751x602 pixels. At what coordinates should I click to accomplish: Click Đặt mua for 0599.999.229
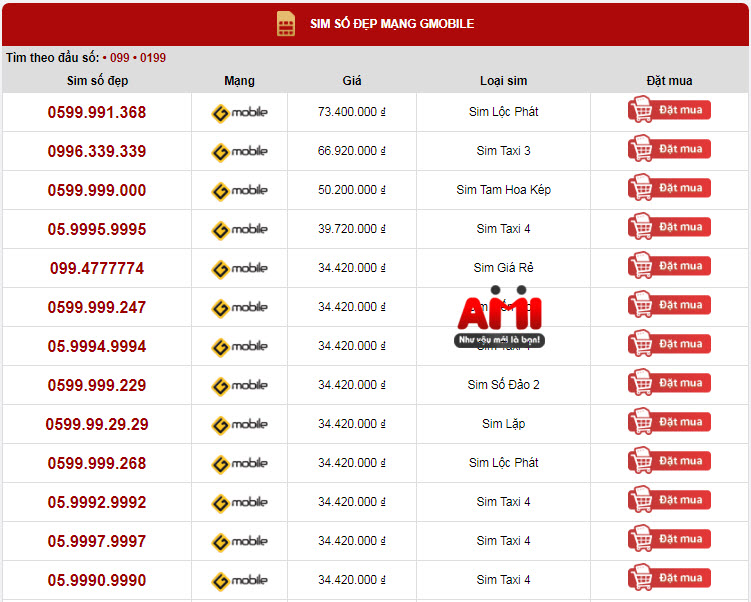pos(669,382)
